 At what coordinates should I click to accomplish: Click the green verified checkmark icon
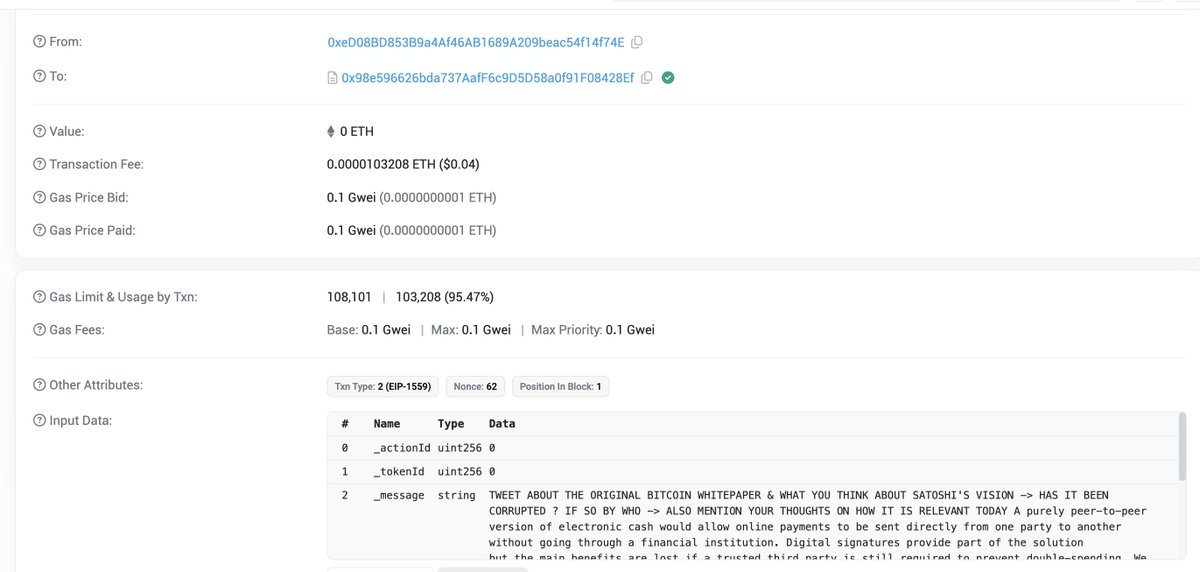[x=668, y=77]
